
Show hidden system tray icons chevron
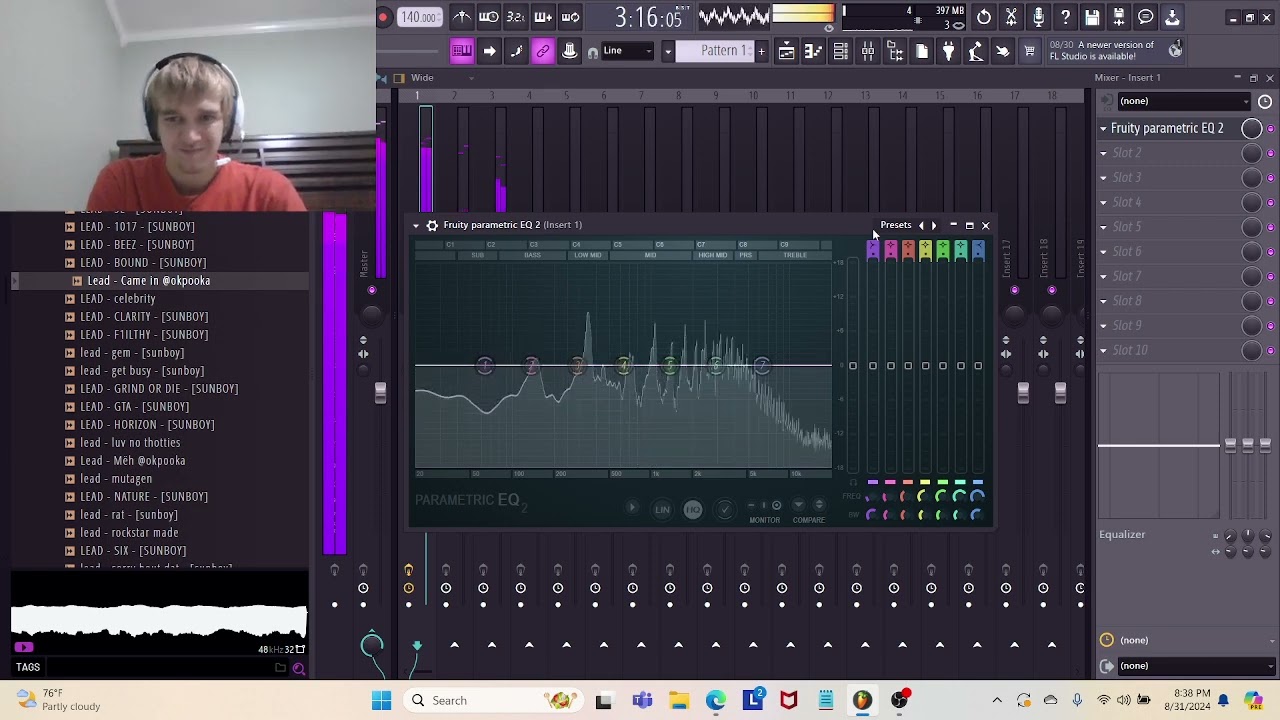pos(997,701)
